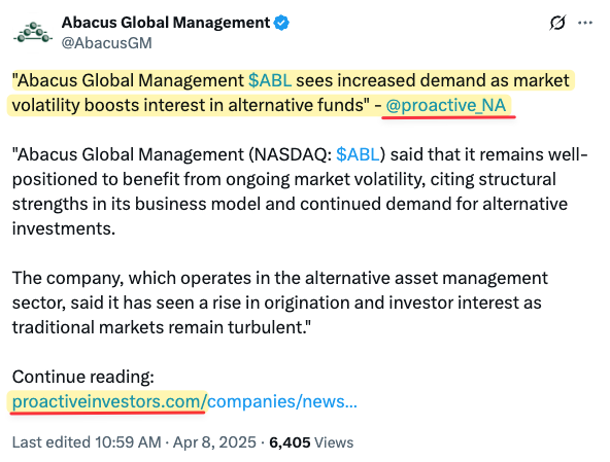
Task: Click the Grok slashed-circle icon
Action: tap(557, 23)
